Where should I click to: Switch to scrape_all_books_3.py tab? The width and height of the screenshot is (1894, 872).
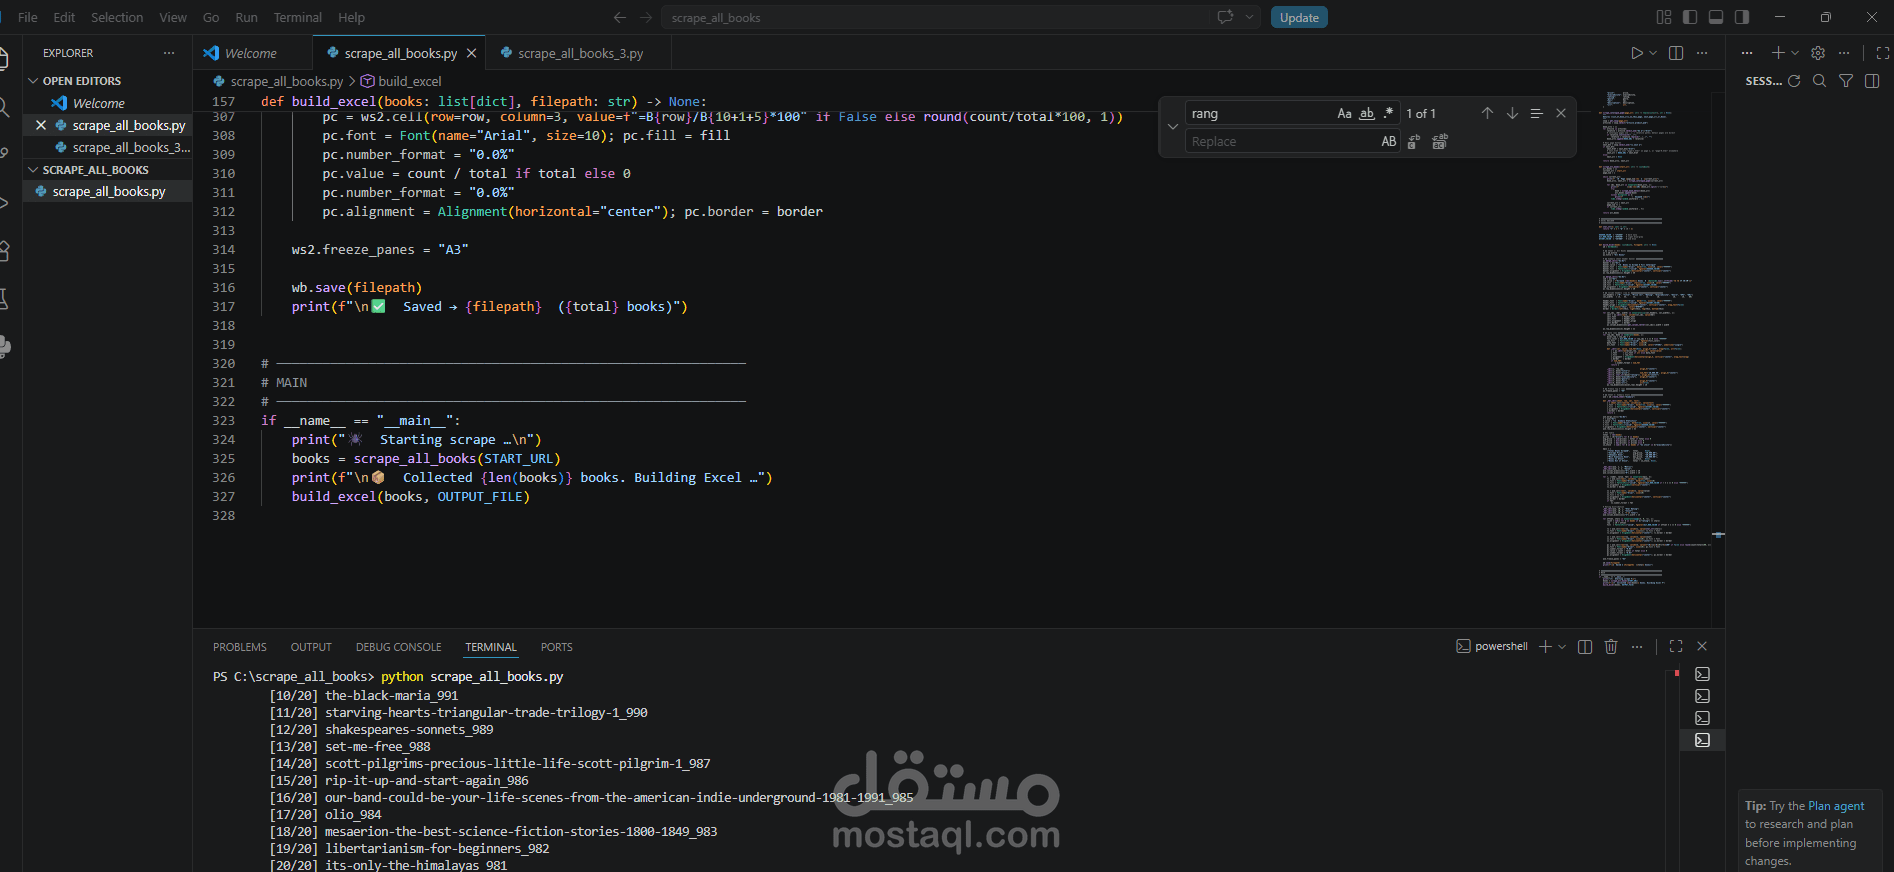pyautogui.click(x=580, y=53)
